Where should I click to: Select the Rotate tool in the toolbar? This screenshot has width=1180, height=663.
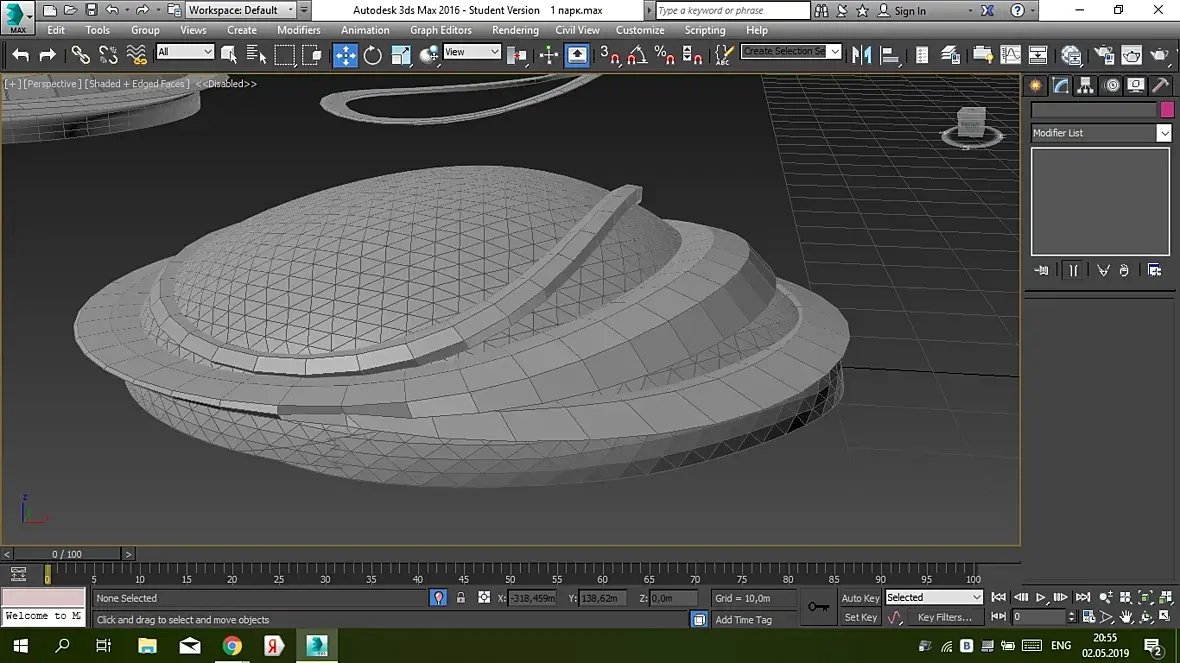(x=373, y=55)
